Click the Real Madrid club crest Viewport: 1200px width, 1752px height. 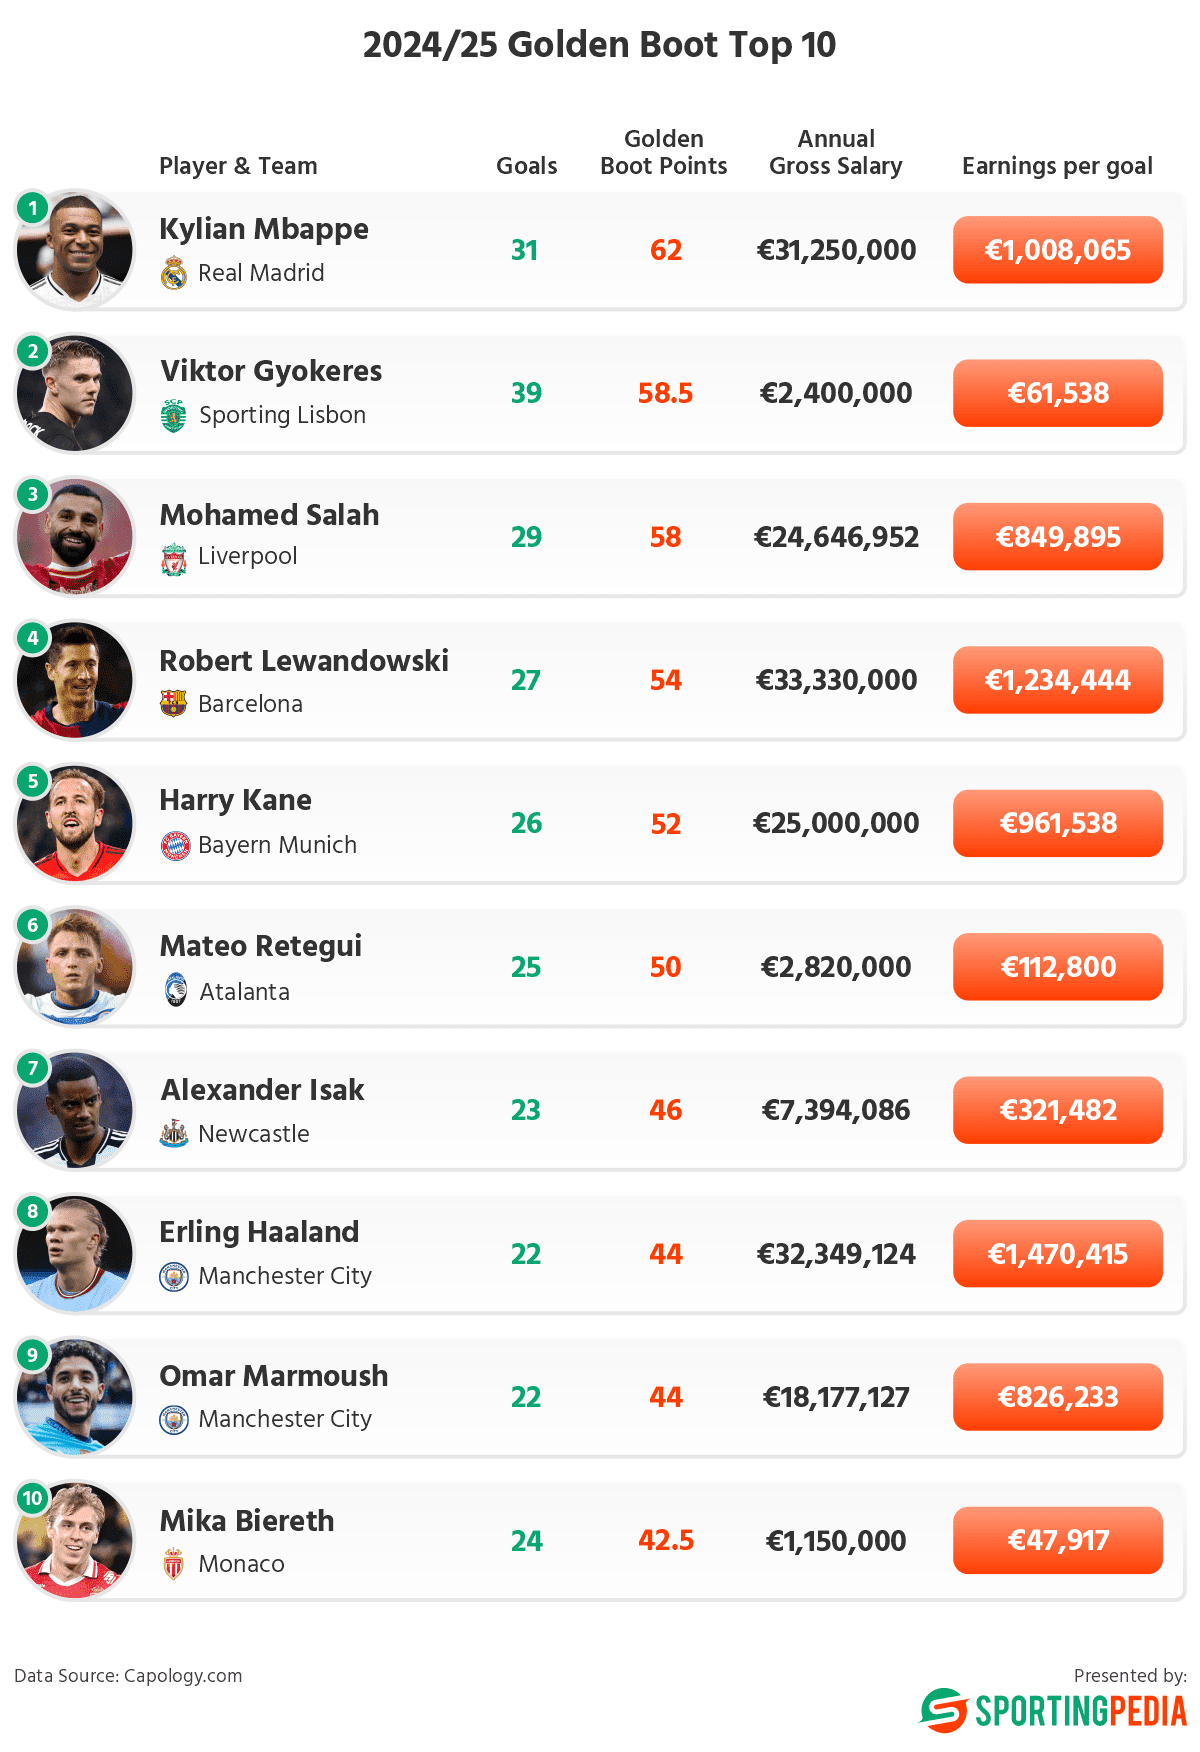[x=174, y=273]
